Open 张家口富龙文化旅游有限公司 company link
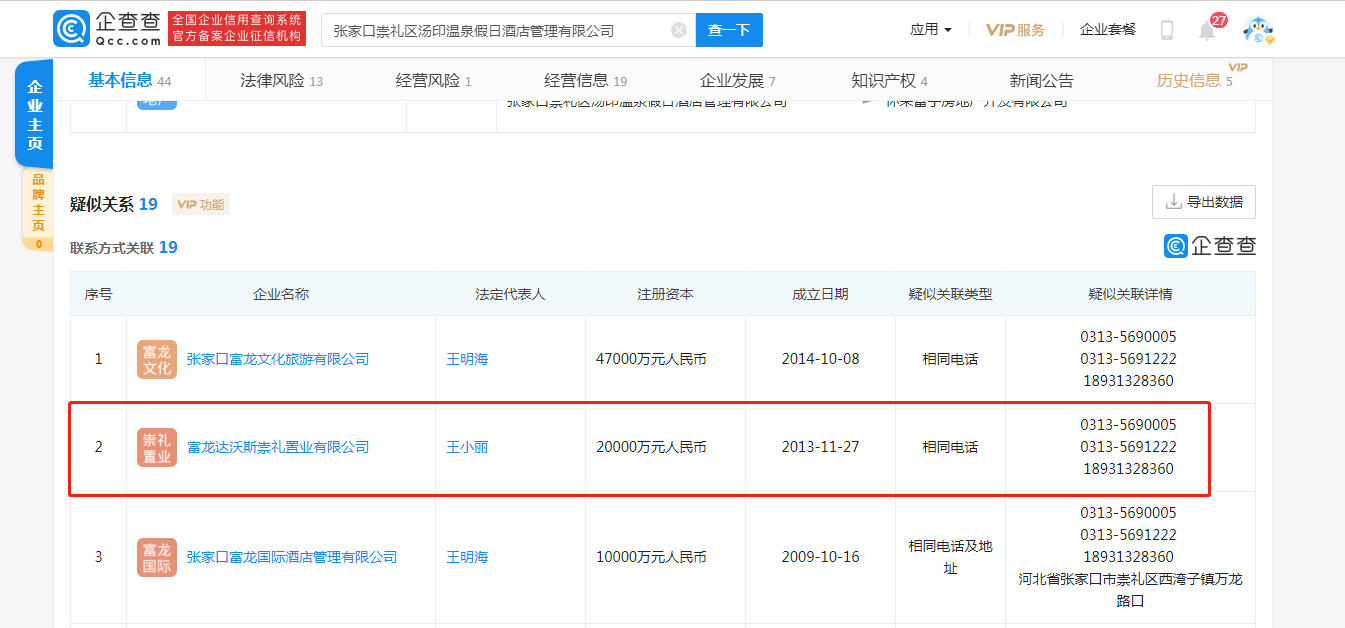The image size is (1345, 628). (278, 360)
